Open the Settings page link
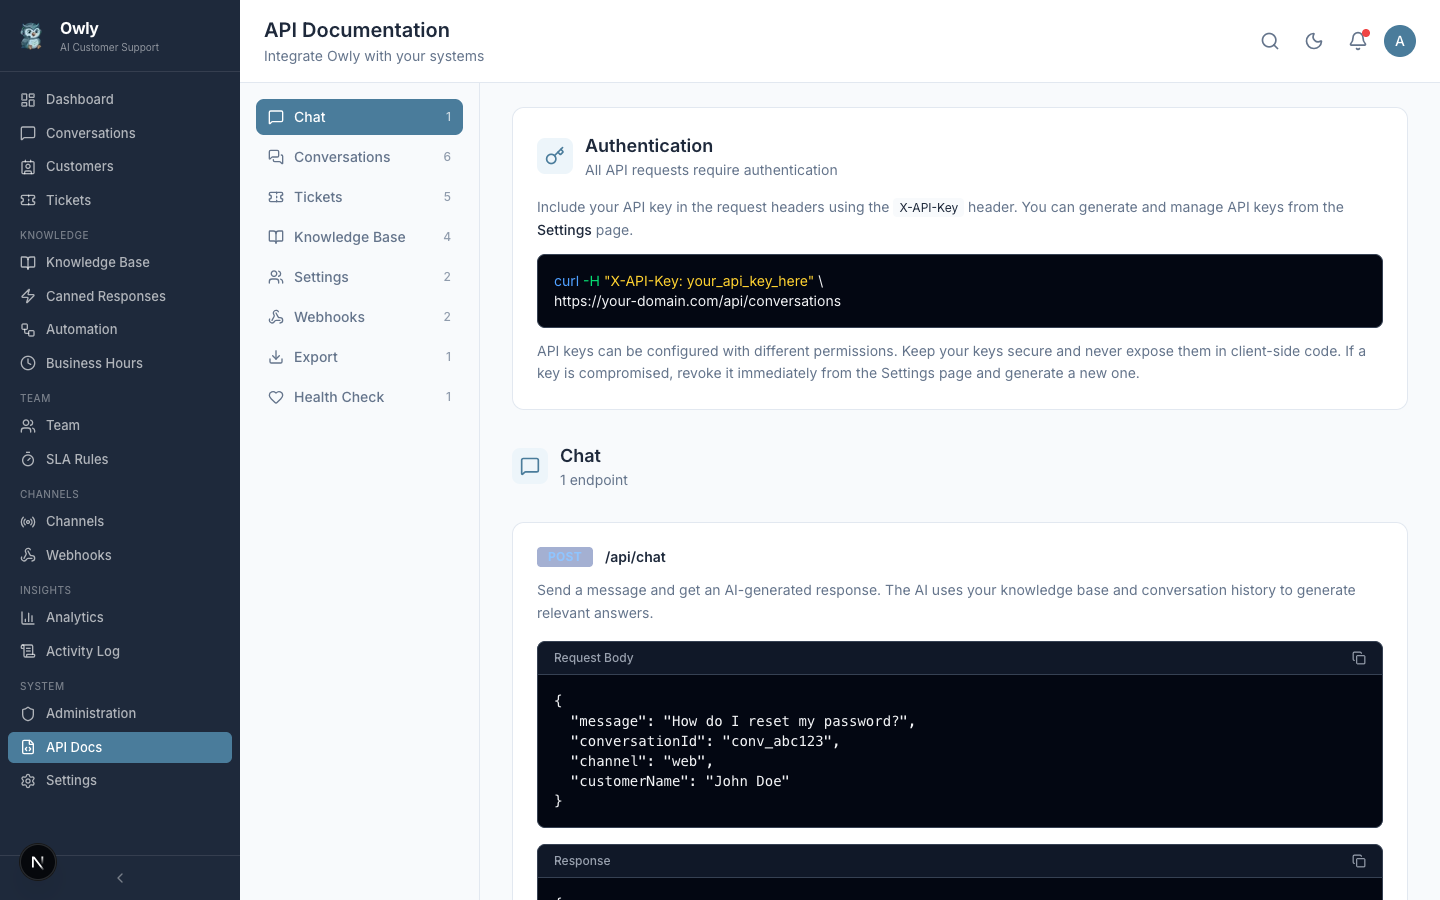Screen dimensions: 1440x900 (565, 230)
